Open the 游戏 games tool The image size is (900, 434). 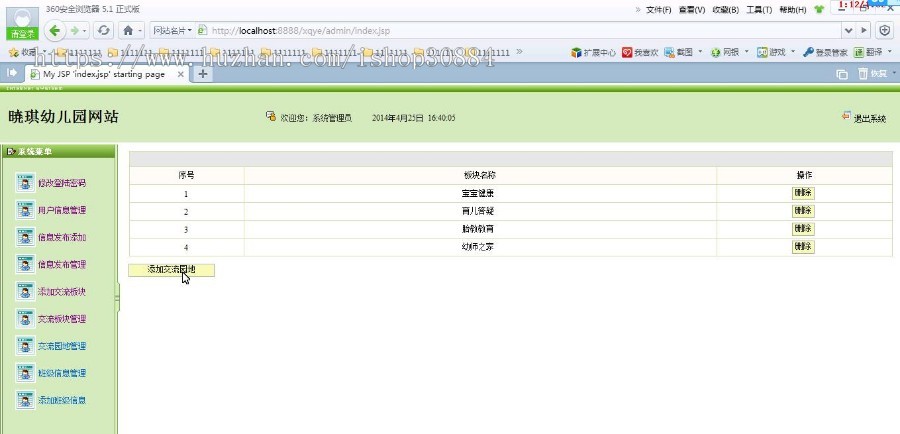(x=771, y=52)
